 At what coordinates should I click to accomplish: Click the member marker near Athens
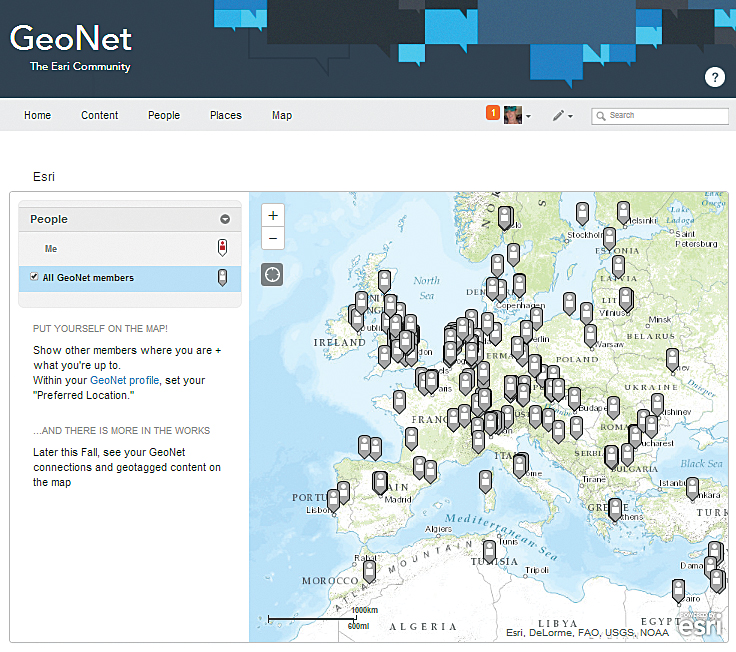[x=615, y=509]
